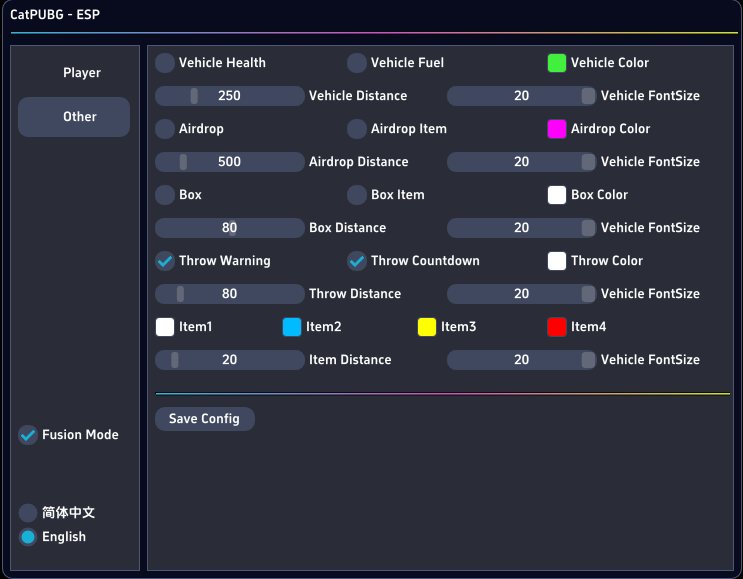Select the English language radio button
Viewport: 743px width, 579px height.
28,537
